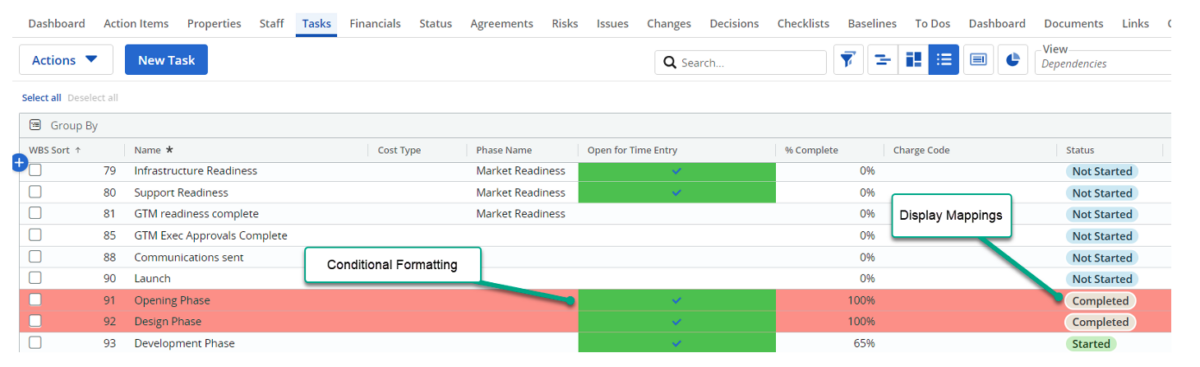Viewport: 1200px width, 367px height.
Task: Click green Open for Time Entry cell of Support Readiness
Action: [677, 192]
